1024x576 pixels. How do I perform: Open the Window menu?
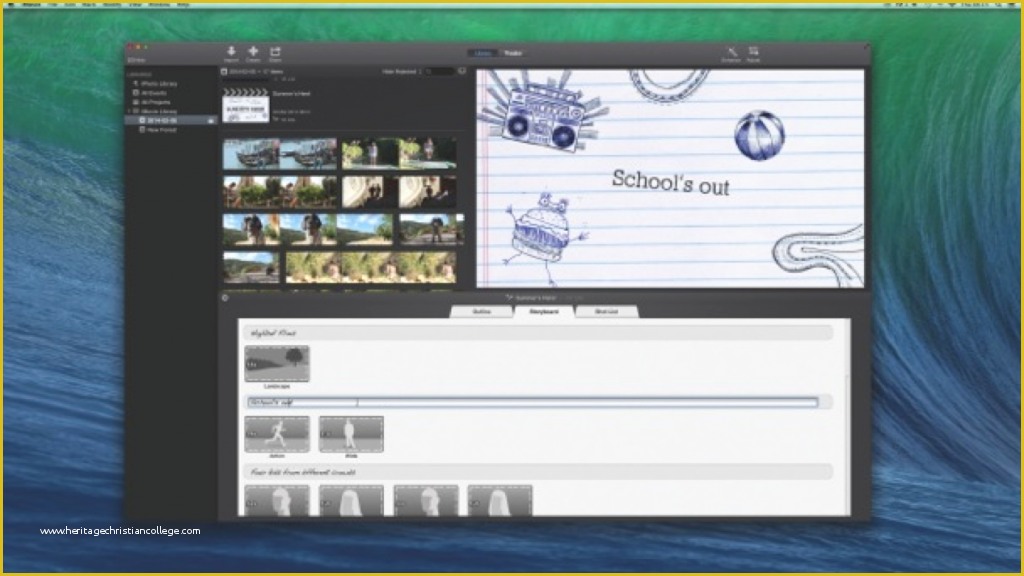(159, 4)
